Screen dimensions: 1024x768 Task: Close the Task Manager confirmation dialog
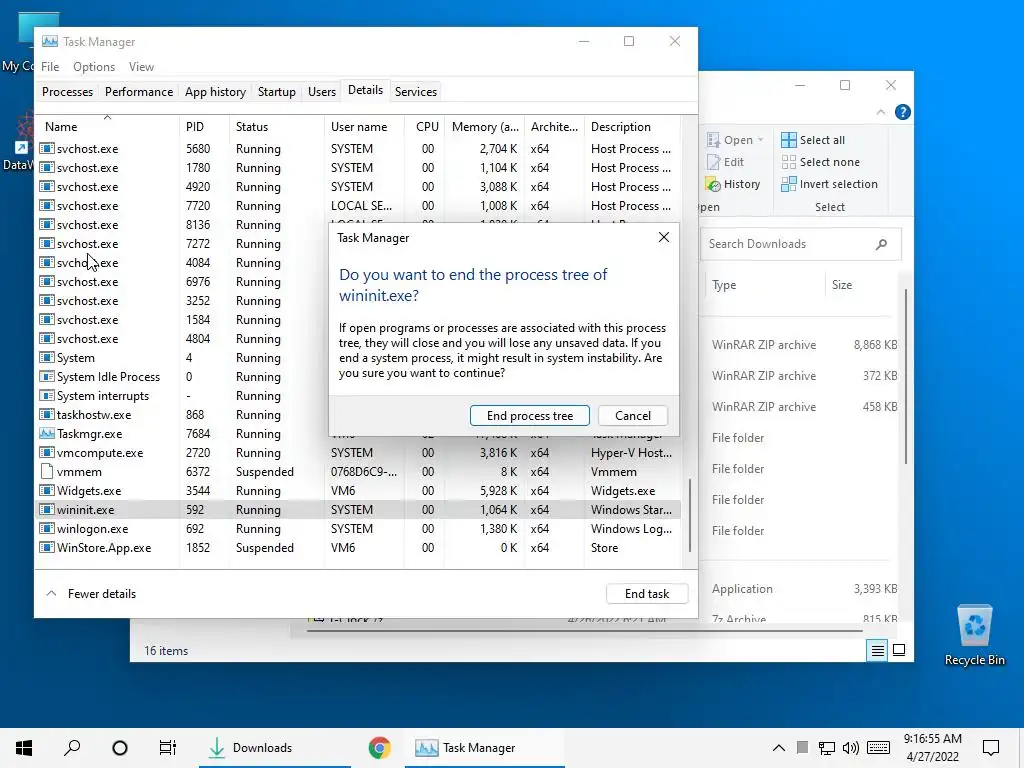[664, 237]
